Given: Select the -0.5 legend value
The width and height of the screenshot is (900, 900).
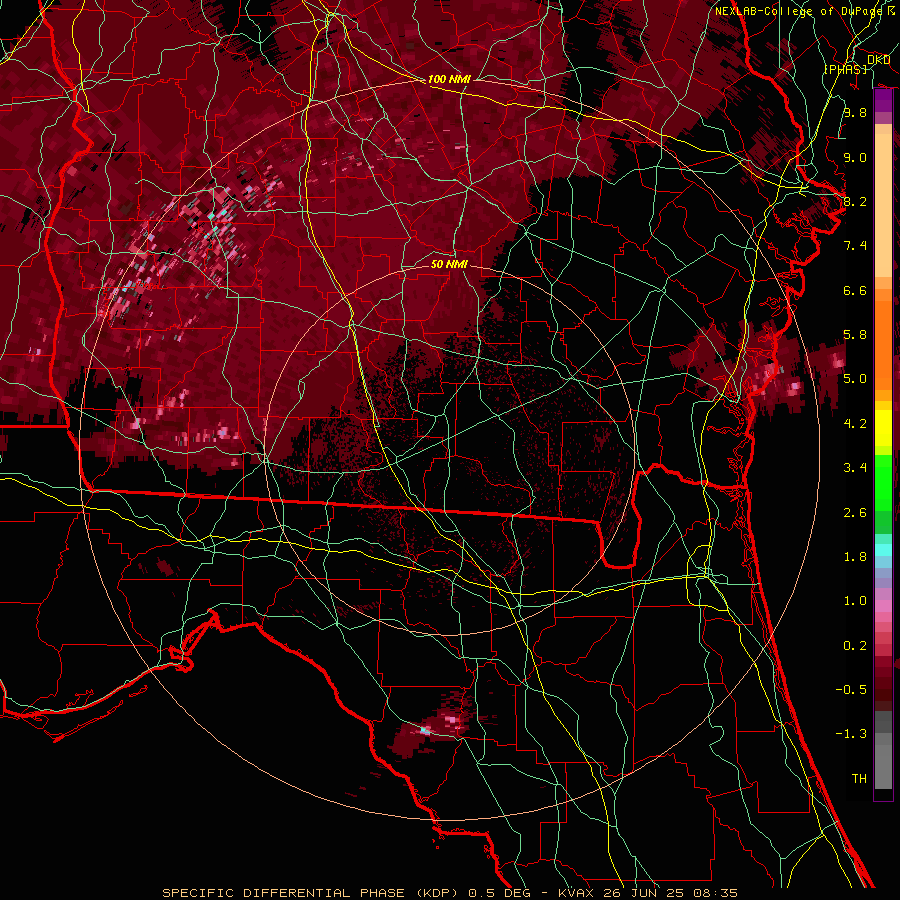Looking at the screenshot, I should (851, 690).
